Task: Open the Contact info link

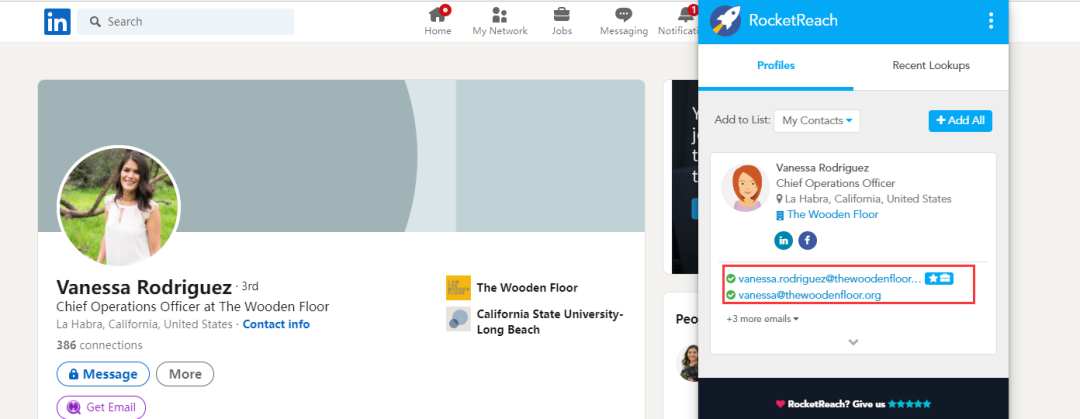Action: (x=276, y=324)
